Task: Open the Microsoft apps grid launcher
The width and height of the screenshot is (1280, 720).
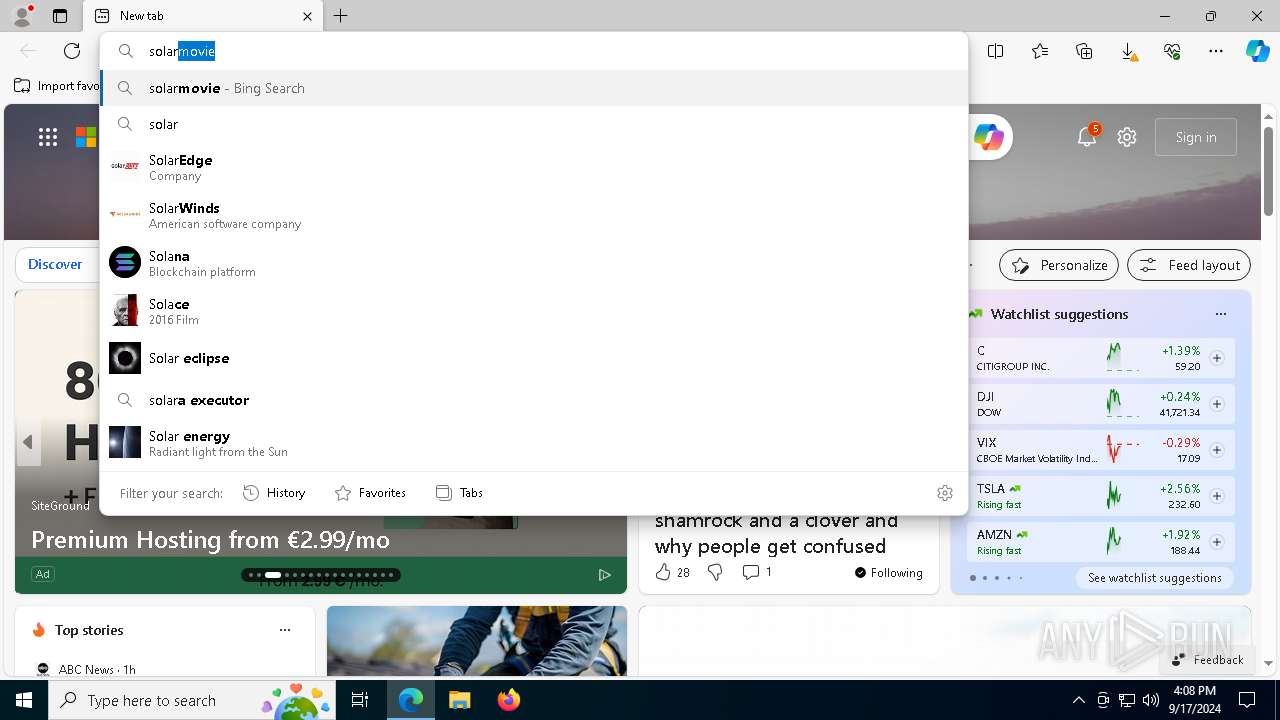Action: (48, 137)
